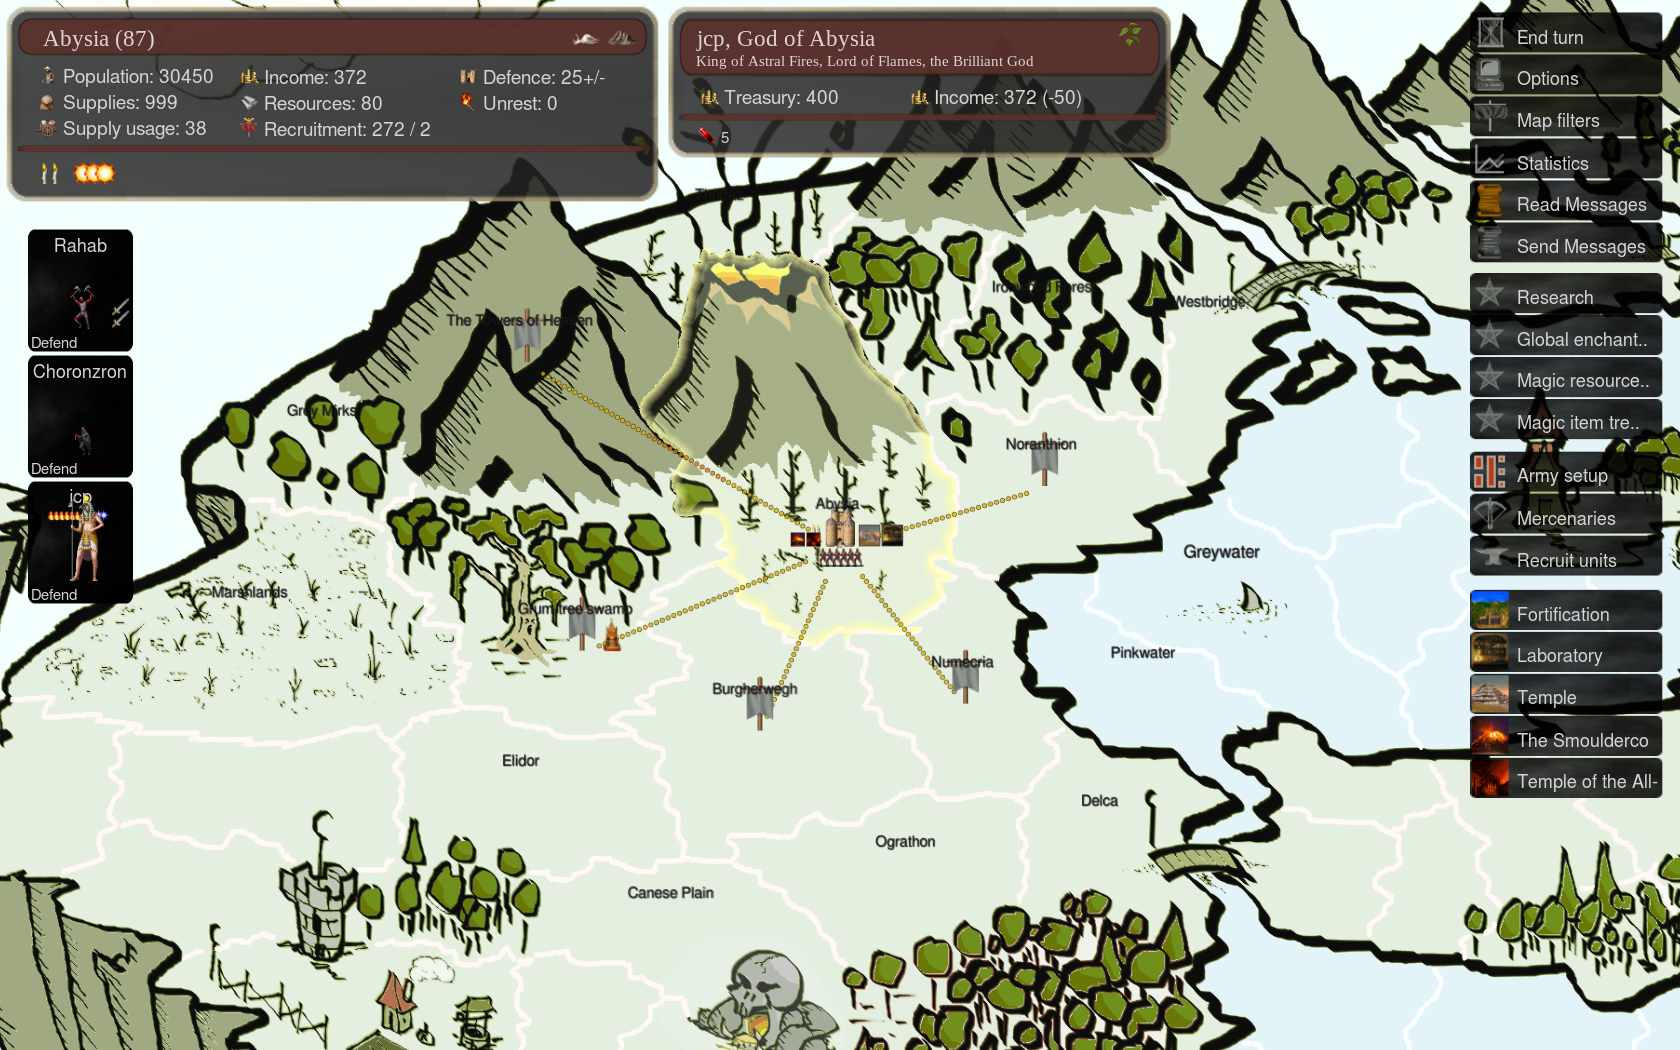Select the army units in Abysia province
The height and width of the screenshot is (1050, 1680).
click(x=840, y=558)
